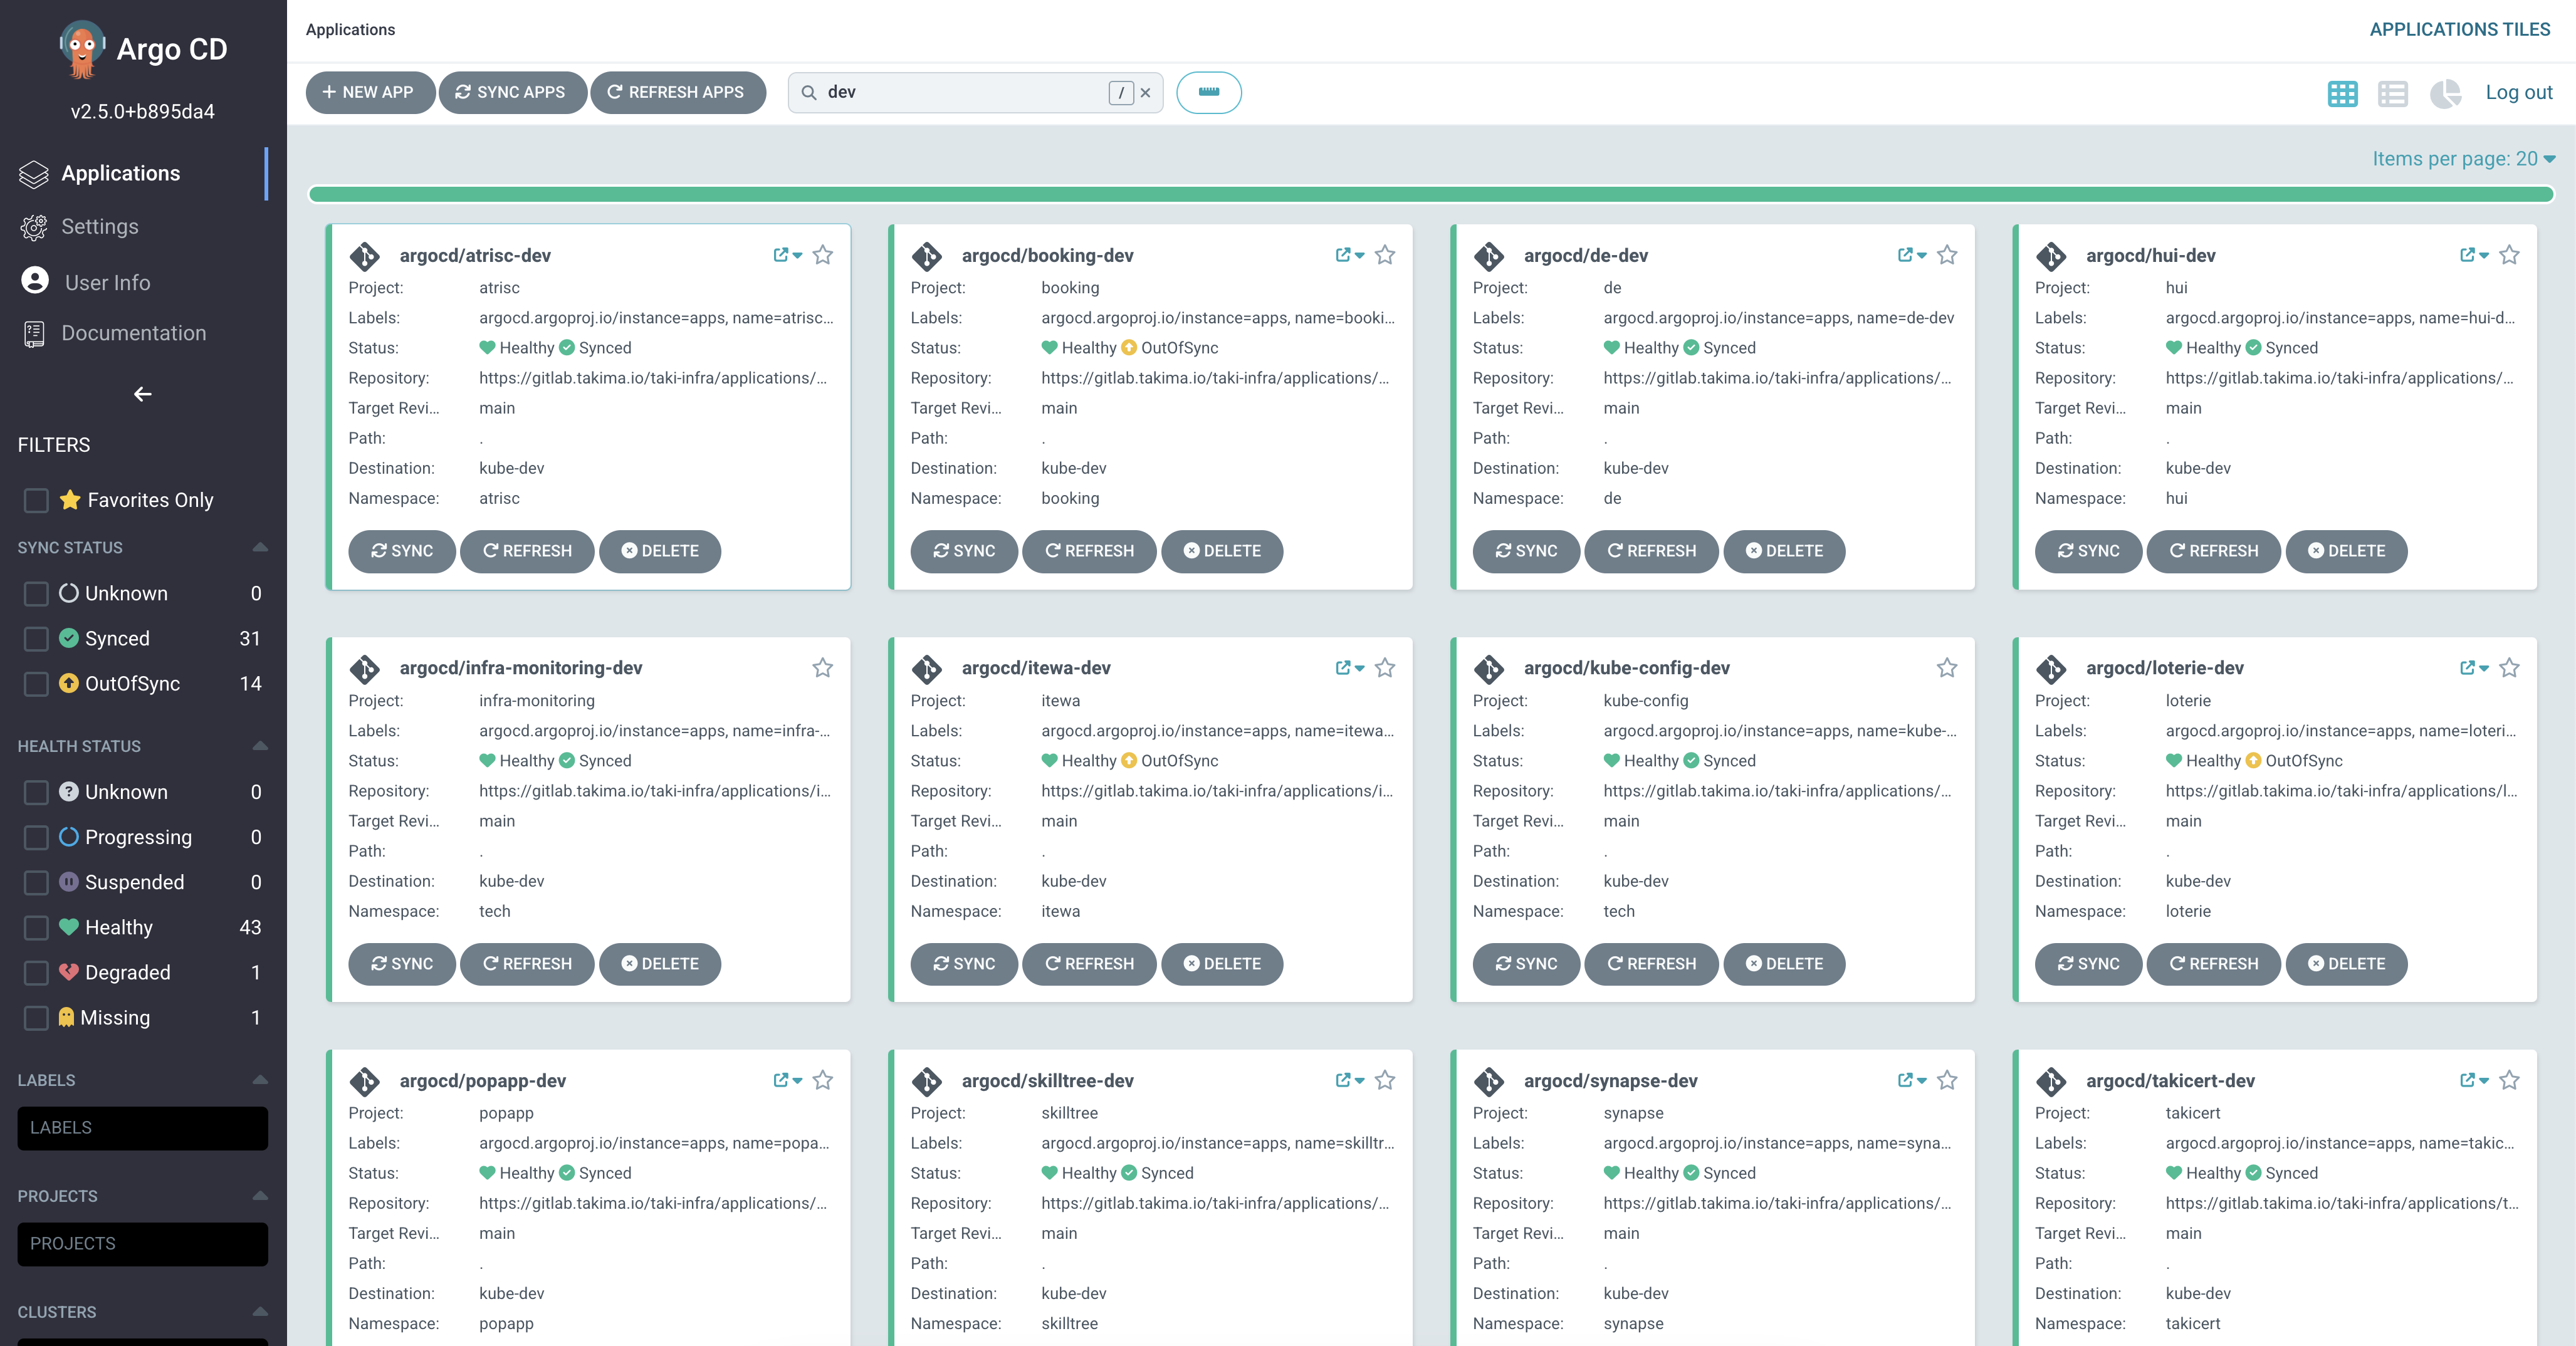Collapse the SYNC STATUS filter section
Image resolution: width=2576 pixels, height=1346 pixels.
point(260,547)
